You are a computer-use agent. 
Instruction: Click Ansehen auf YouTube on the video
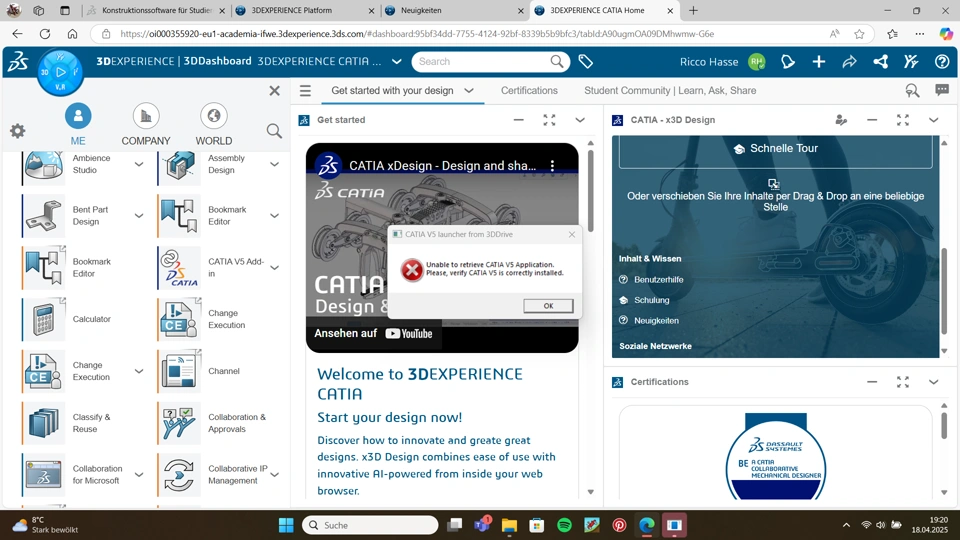pyautogui.click(x=373, y=334)
